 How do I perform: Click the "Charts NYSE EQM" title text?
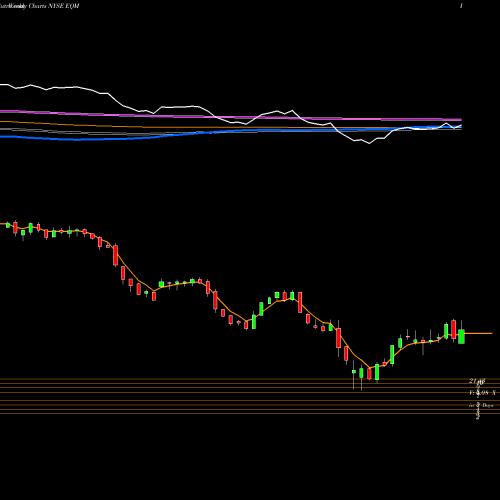(54, 6)
